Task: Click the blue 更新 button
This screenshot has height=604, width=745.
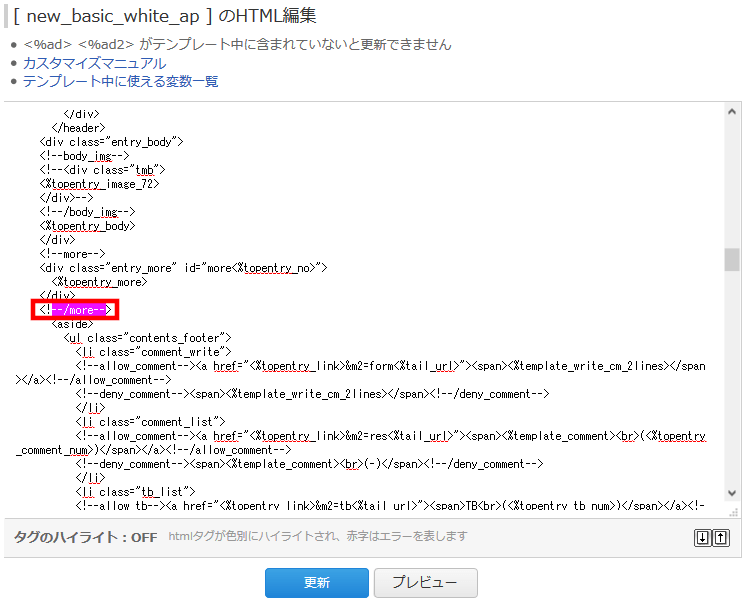Action: coord(316,583)
